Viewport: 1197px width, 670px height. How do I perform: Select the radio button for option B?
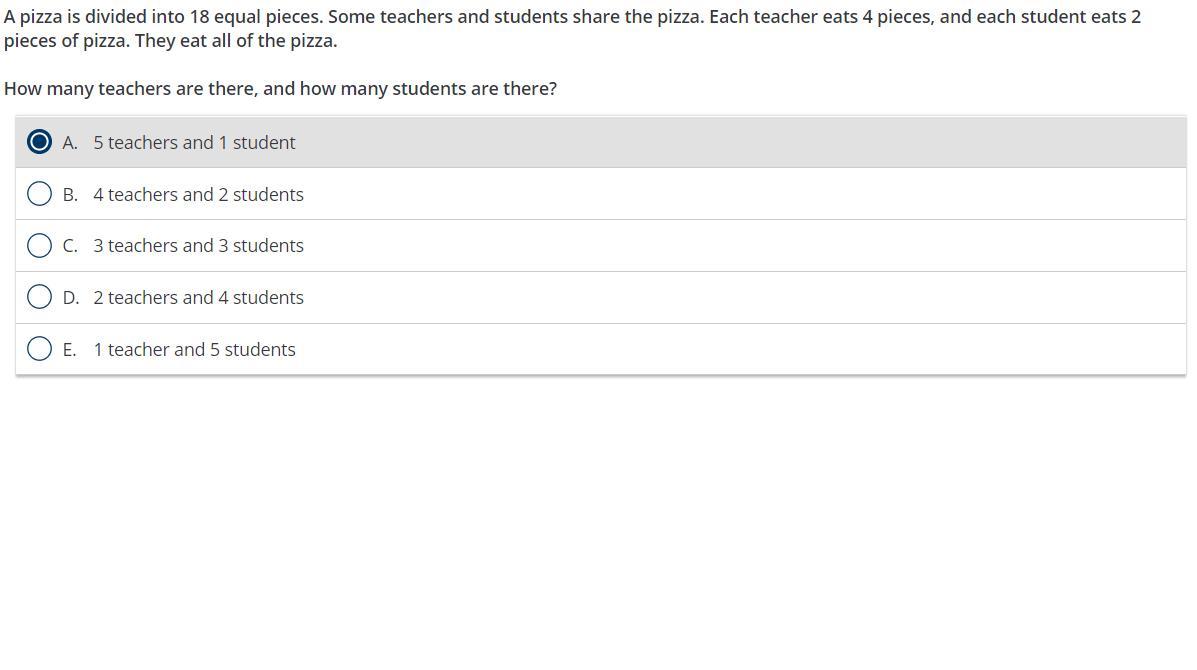(x=39, y=194)
